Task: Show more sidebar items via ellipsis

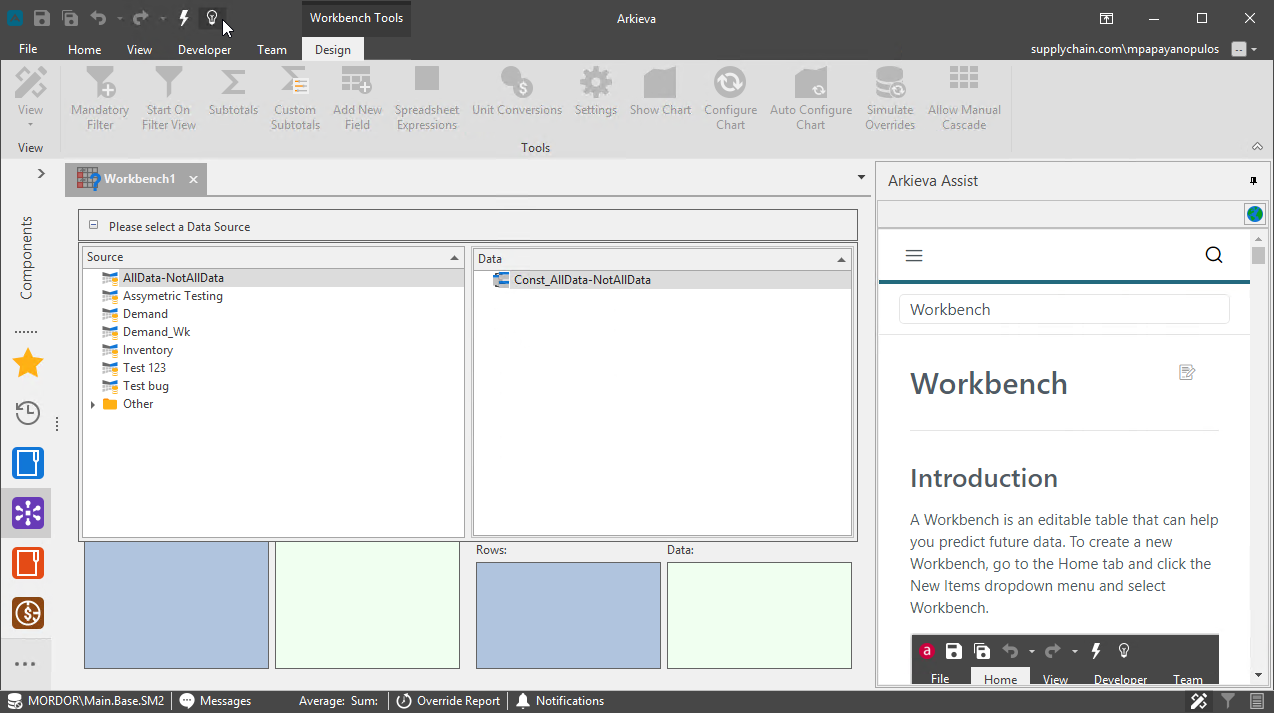Action: coord(25,664)
